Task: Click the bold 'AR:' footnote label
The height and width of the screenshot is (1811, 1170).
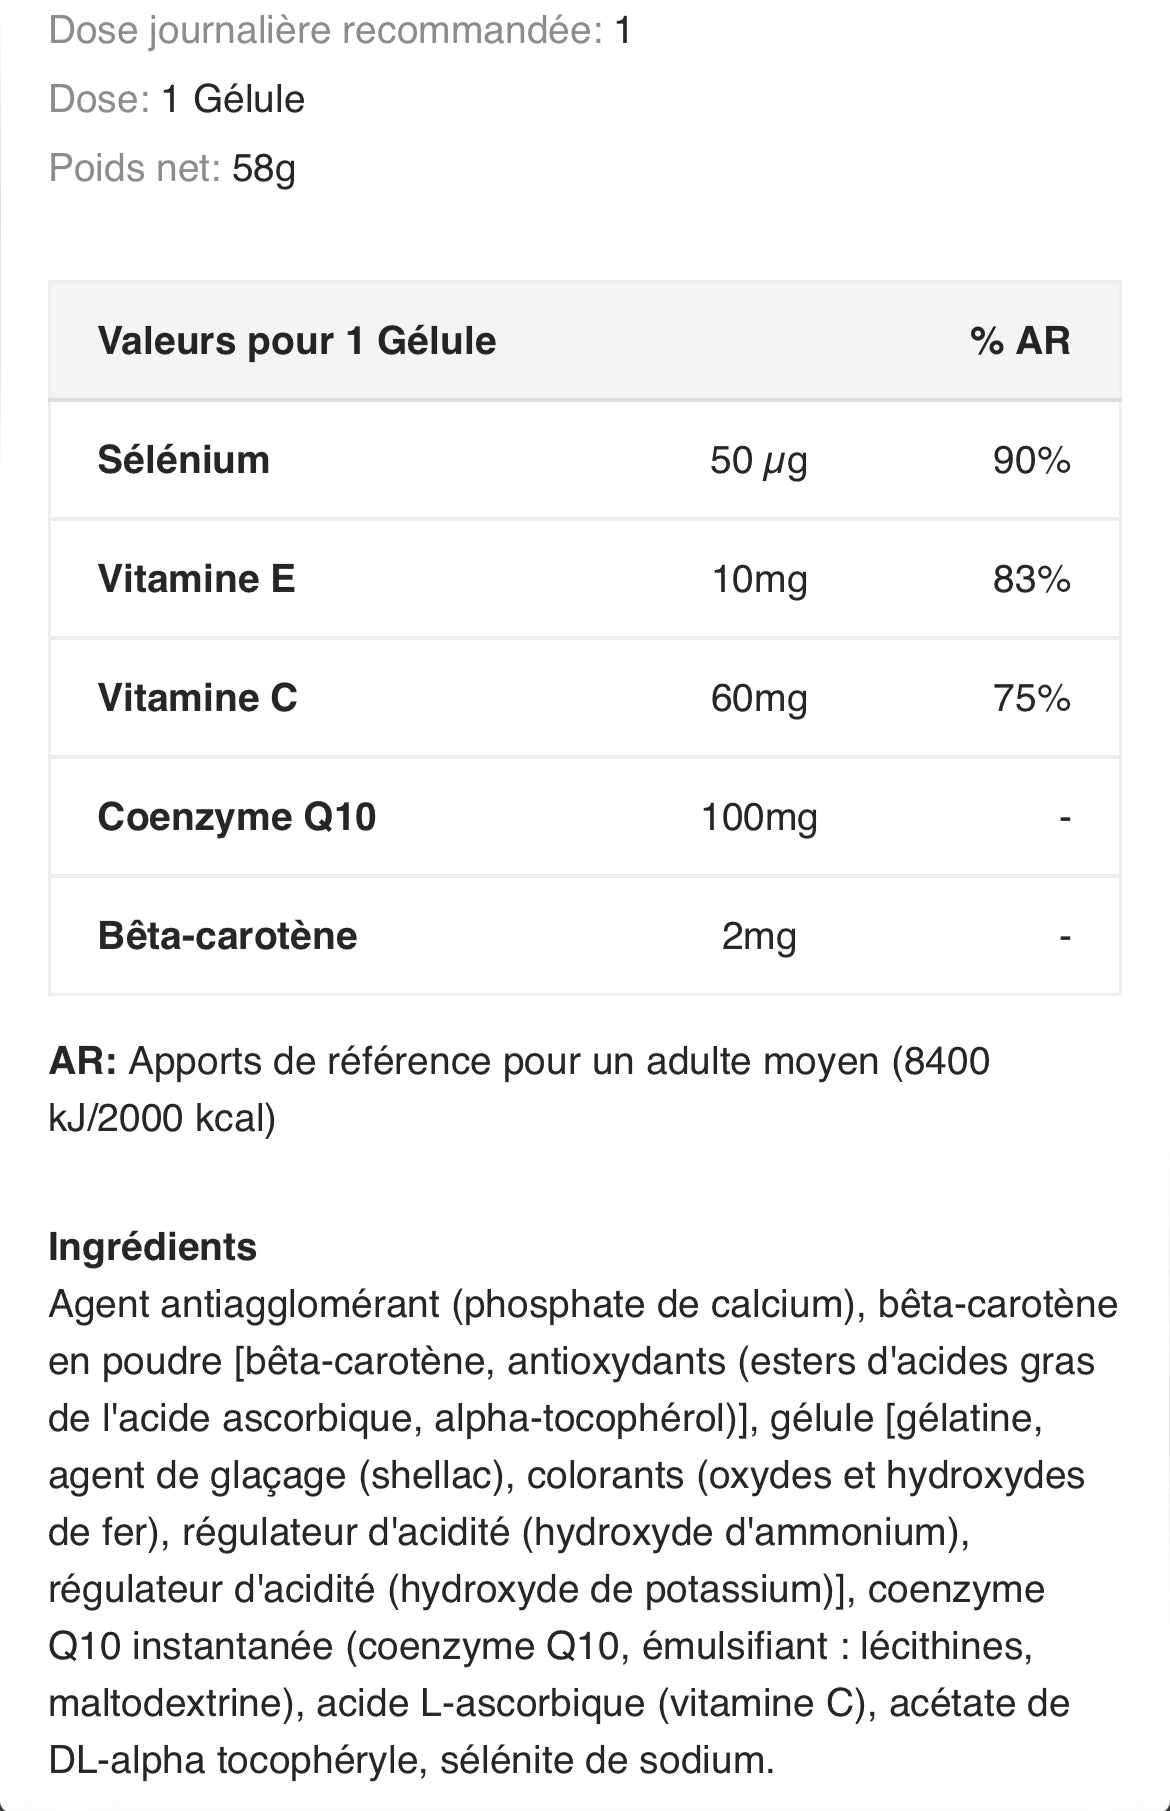Action: (83, 1061)
